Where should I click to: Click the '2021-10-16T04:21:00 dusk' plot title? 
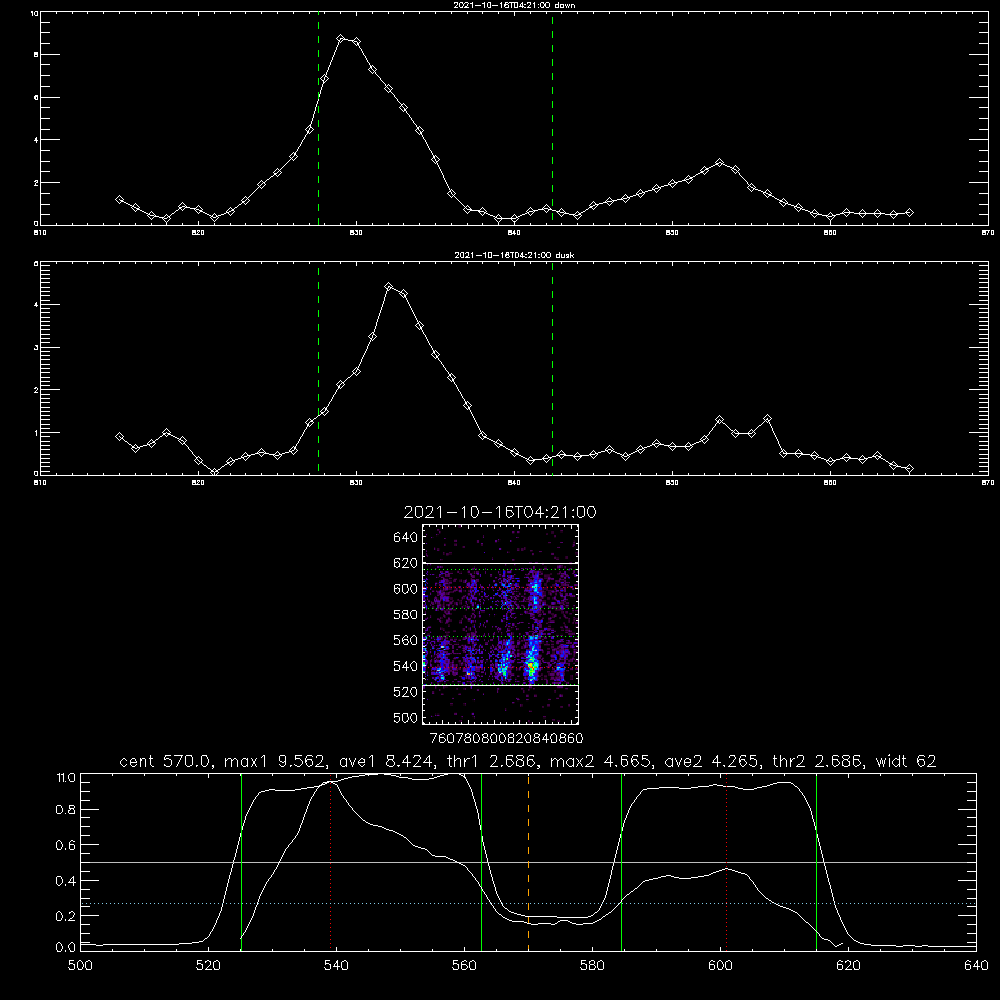(x=514, y=255)
